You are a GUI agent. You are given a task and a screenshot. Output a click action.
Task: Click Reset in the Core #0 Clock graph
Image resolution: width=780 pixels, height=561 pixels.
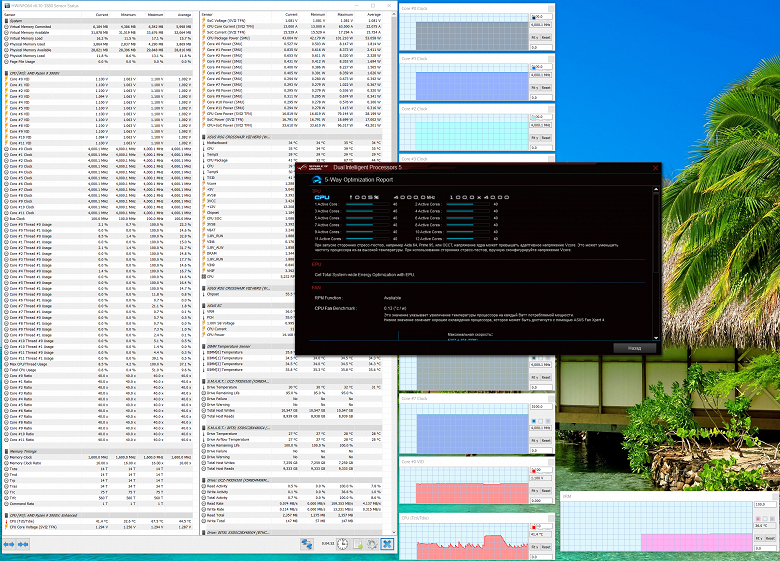pyautogui.click(x=547, y=37)
